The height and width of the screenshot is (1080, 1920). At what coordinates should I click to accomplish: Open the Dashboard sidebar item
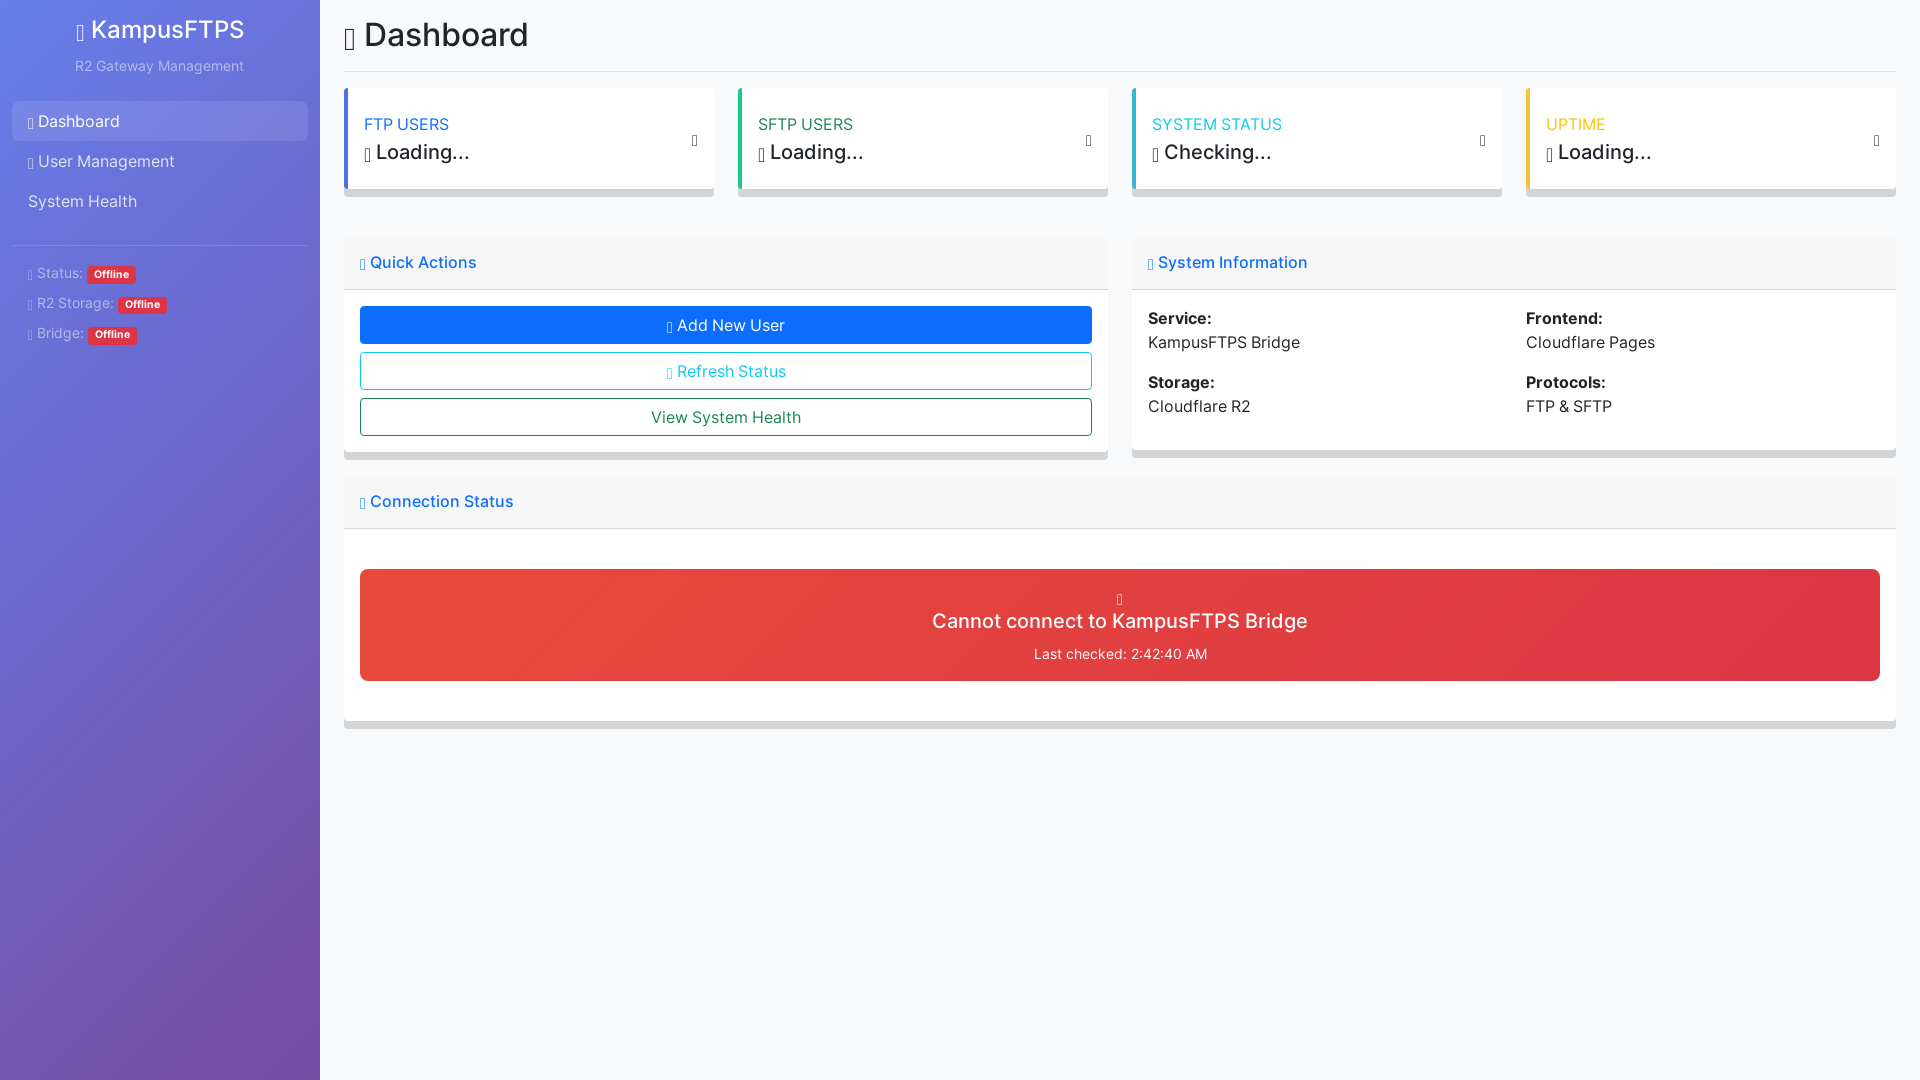click(160, 121)
